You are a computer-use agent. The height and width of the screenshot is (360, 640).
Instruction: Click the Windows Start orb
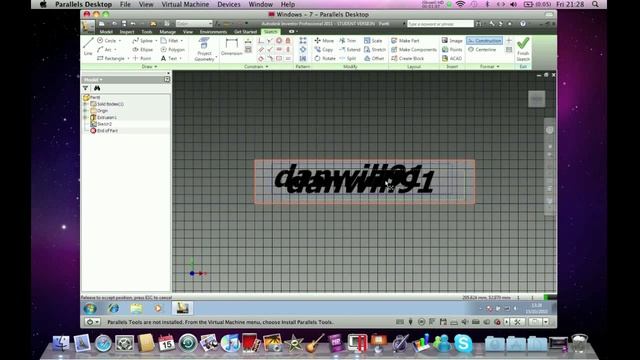pyautogui.click(x=90, y=308)
